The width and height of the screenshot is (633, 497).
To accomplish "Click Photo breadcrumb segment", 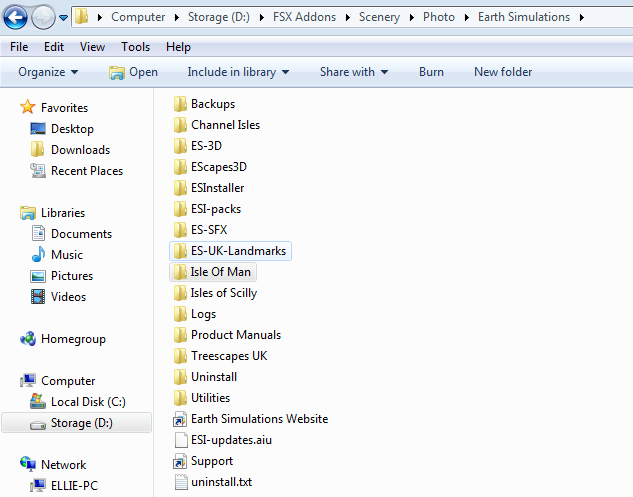I will pyautogui.click(x=439, y=17).
